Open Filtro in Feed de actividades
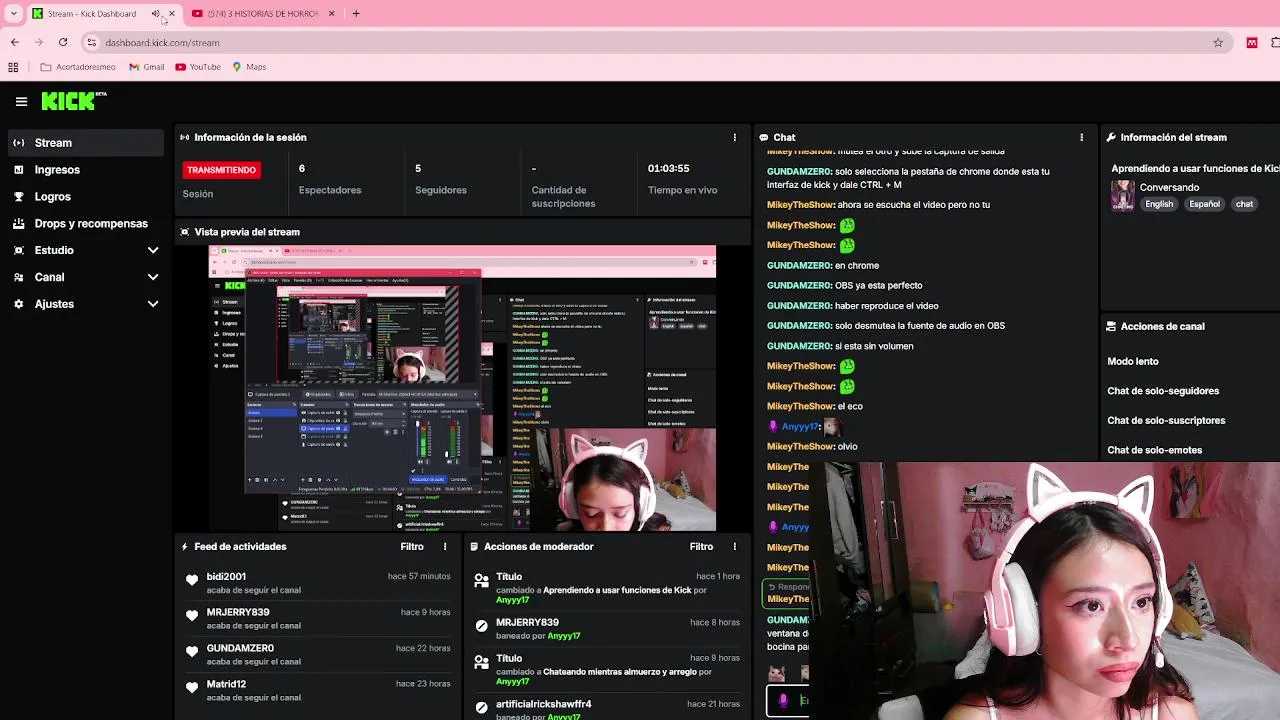Image resolution: width=1280 pixels, height=720 pixels. tap(412, 546)
